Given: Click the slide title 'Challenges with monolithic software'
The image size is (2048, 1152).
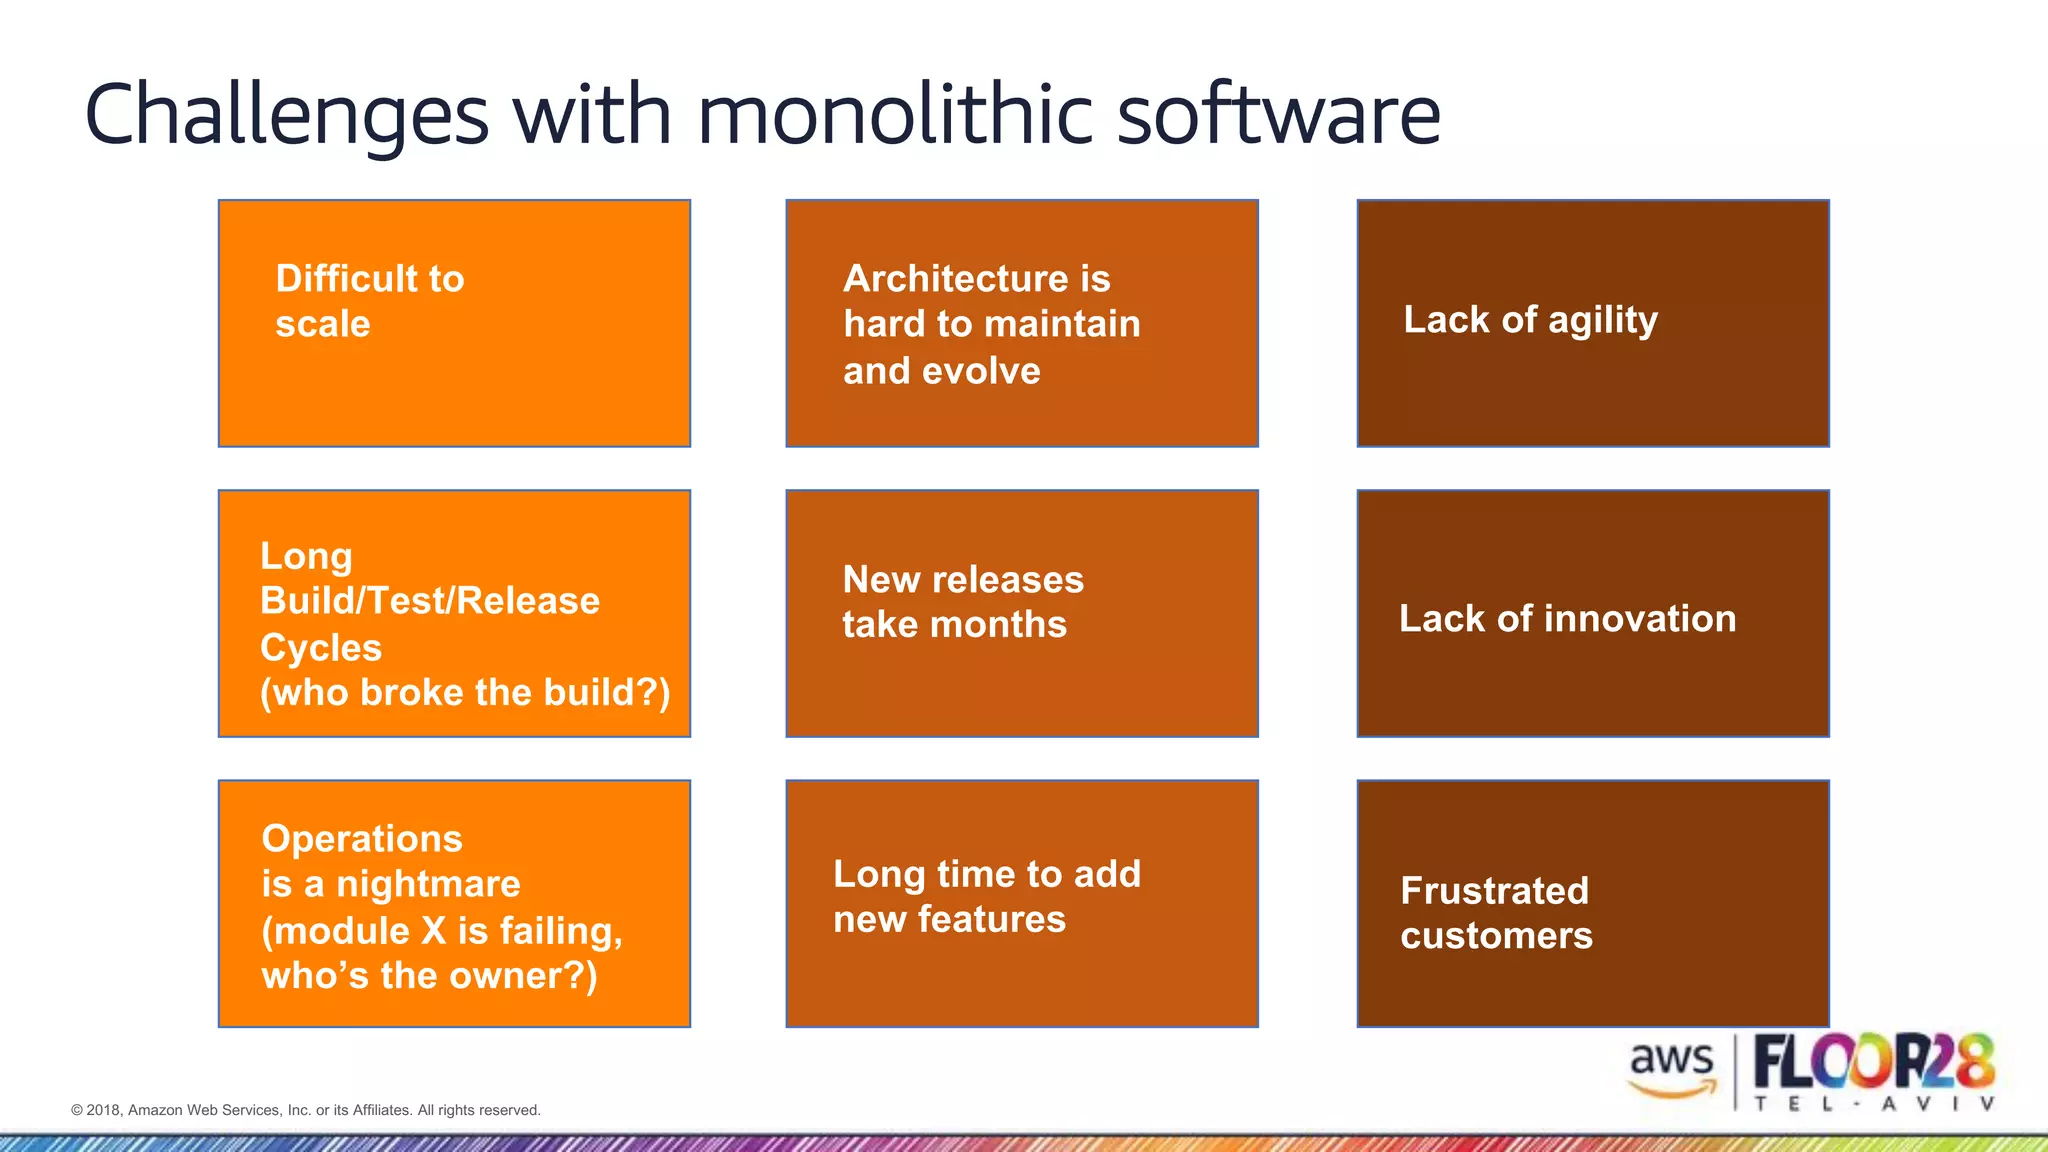Looking at the screenshot, I should [x=762, y=115].
